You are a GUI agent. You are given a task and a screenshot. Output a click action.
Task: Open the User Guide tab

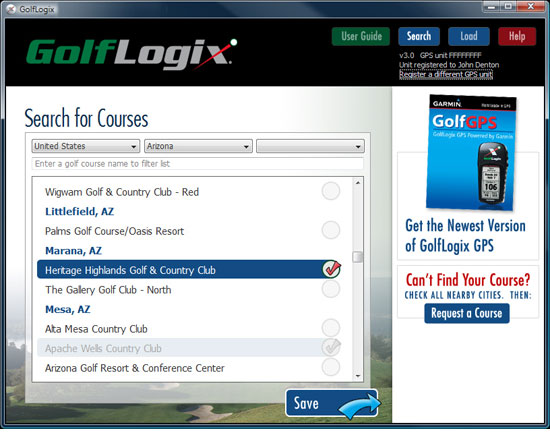pyautogui.click(x=361, y=36)
